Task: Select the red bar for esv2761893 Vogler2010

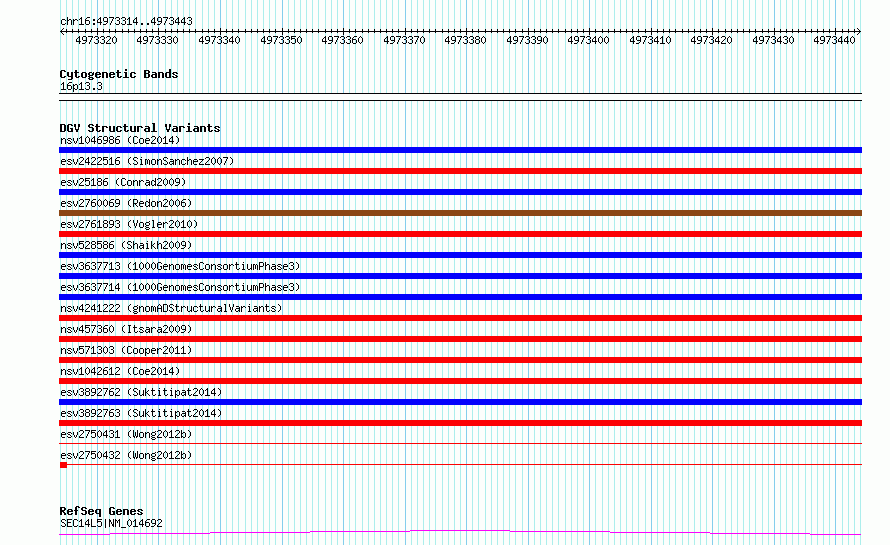Action: [460, 234]
